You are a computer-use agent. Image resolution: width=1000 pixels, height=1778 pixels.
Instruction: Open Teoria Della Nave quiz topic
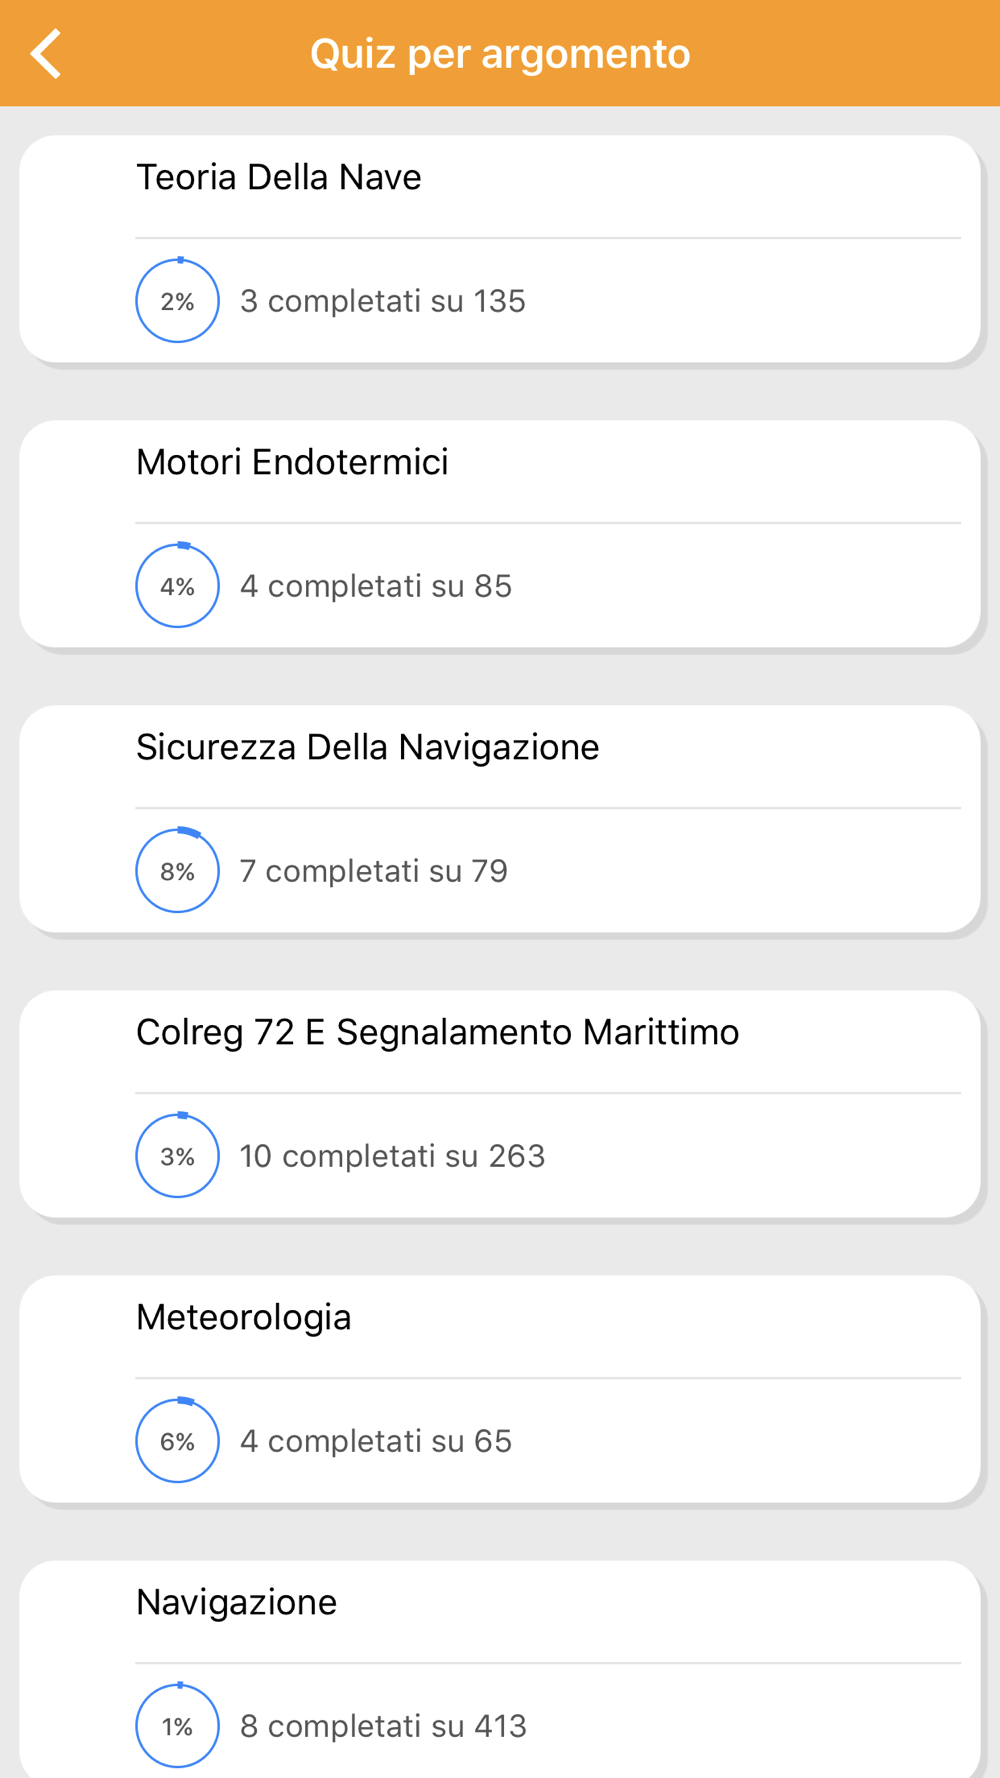(x=500, y=249)
